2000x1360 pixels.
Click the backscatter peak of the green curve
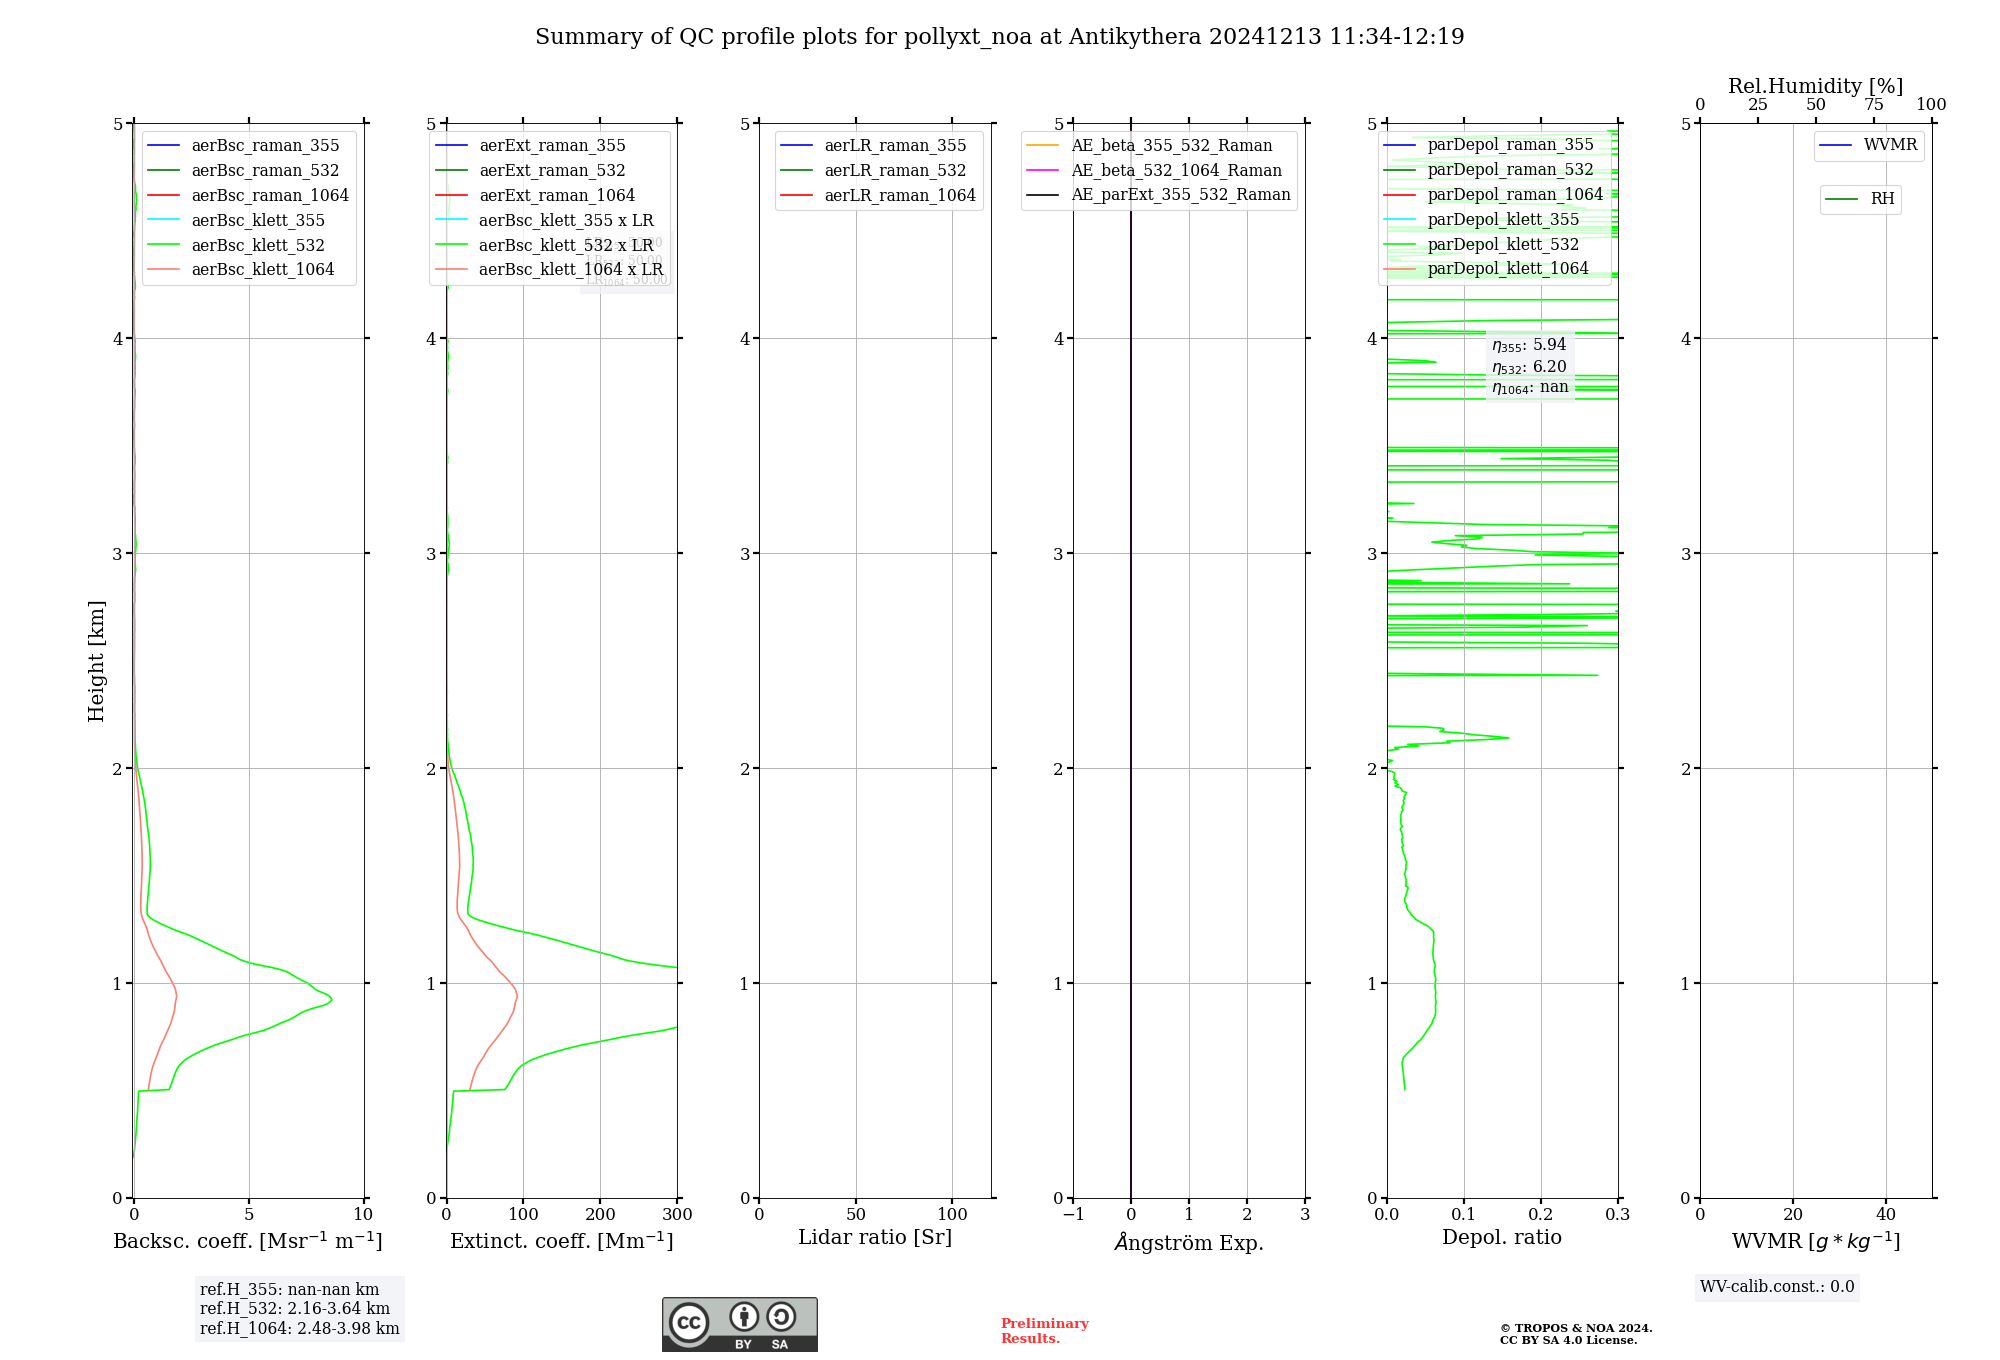tap(330, 998)
